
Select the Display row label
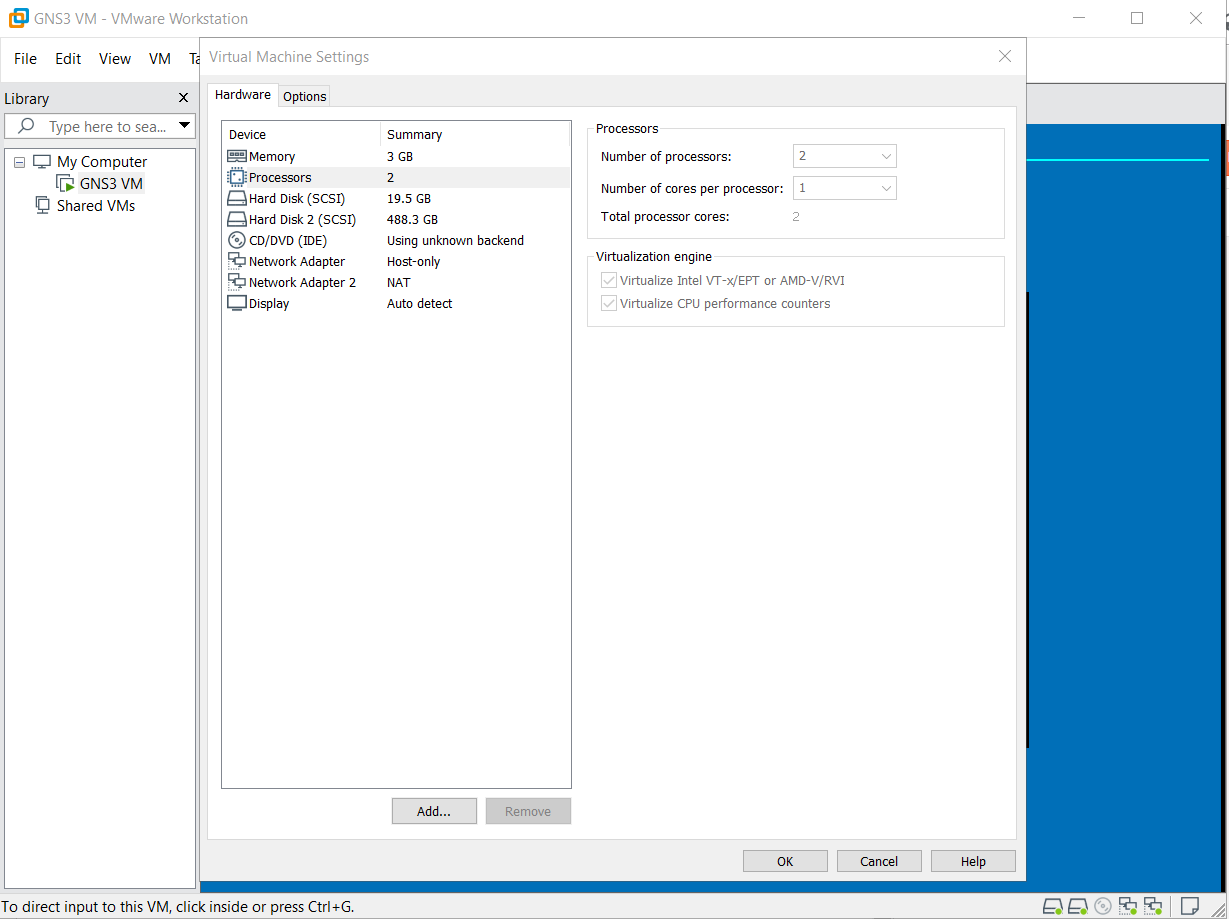(269, 303)
